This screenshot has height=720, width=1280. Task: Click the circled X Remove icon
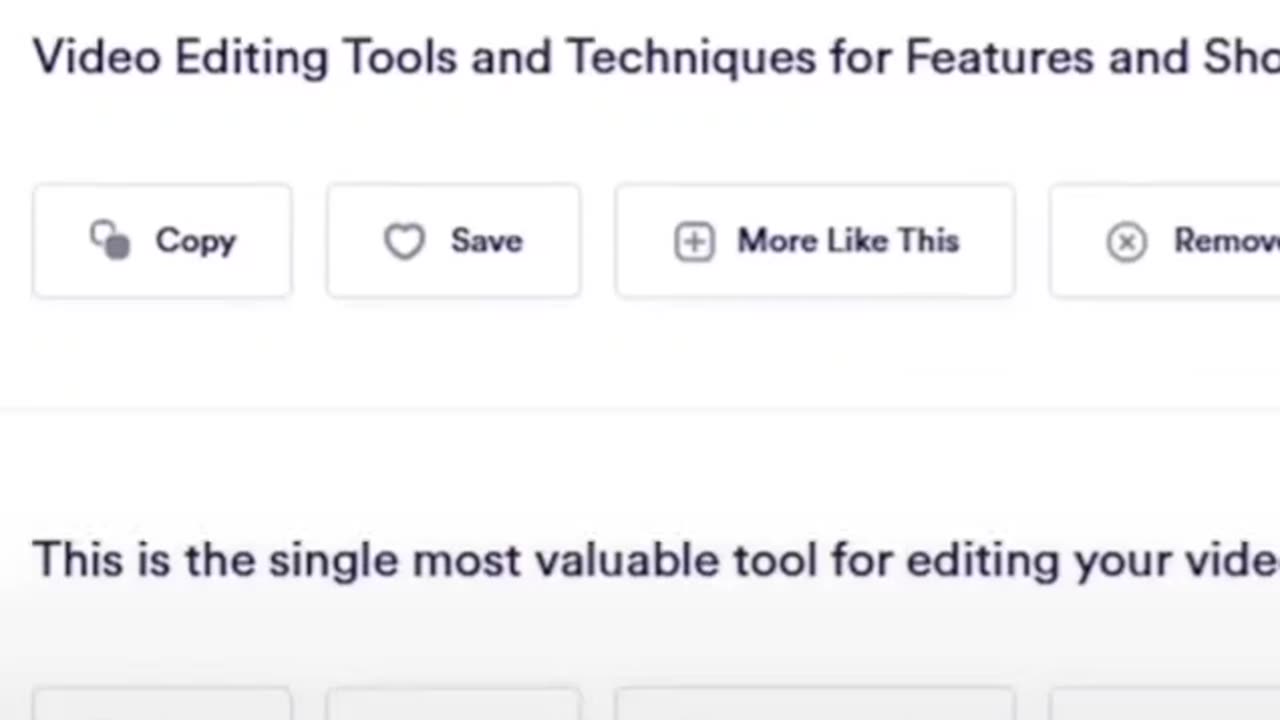click(1127, 242)
